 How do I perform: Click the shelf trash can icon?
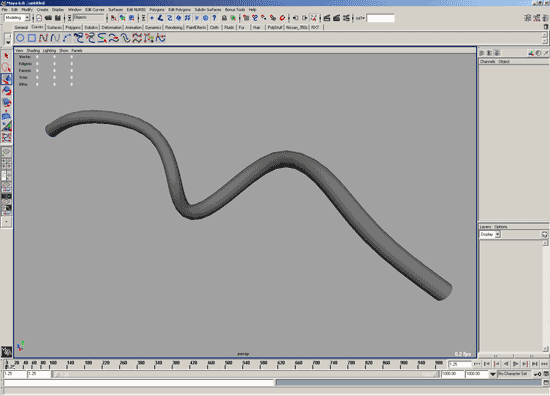(545, 27)
